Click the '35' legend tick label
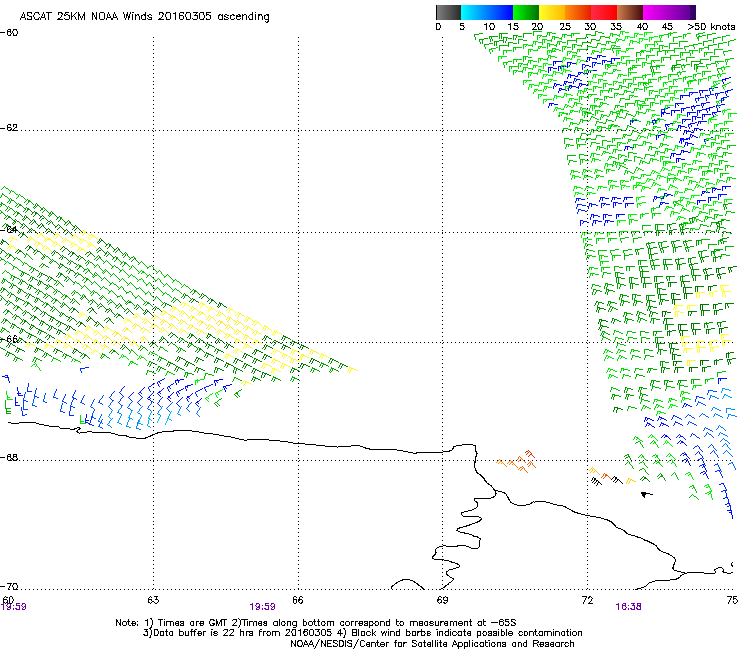This screenshot has height=650, width=740. [x=616, y=27]
